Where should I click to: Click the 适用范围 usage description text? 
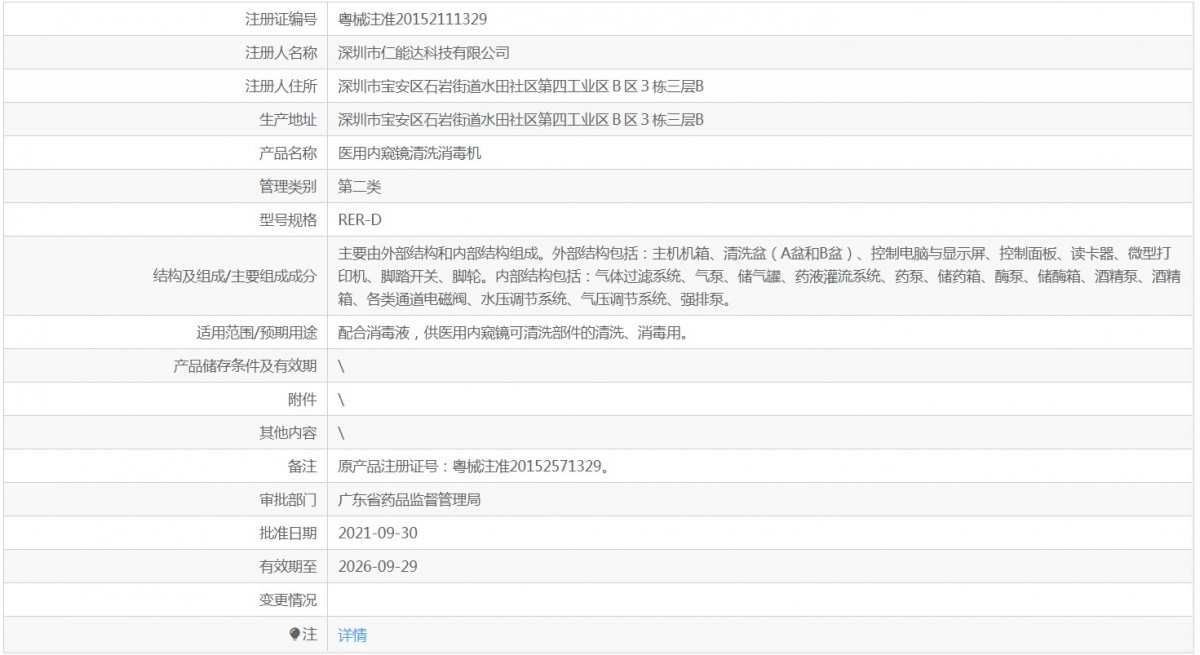coord(513,333)
